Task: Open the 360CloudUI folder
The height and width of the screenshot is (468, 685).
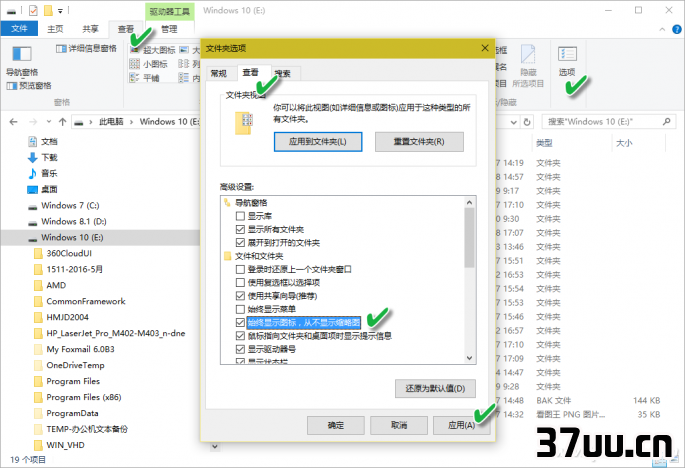Action: 63,253
